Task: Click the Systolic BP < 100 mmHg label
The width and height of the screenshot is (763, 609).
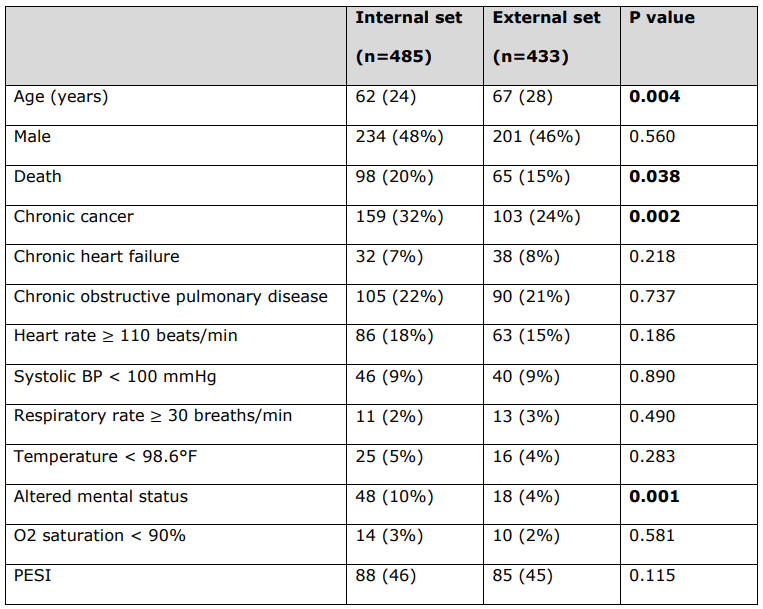Action: point(115,377)
